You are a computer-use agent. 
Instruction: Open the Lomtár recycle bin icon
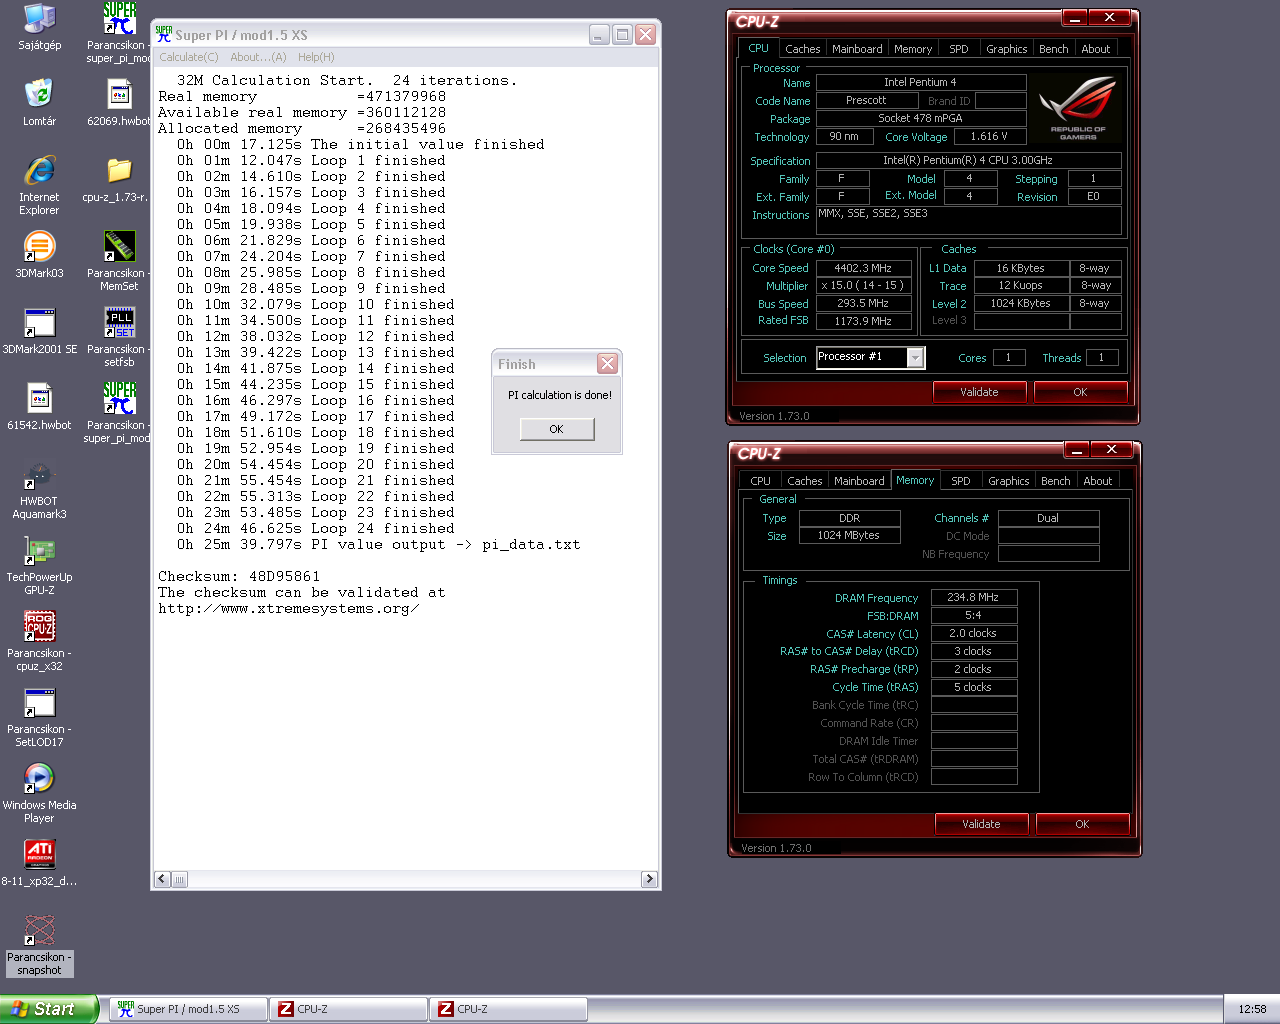tap(39, 102)
